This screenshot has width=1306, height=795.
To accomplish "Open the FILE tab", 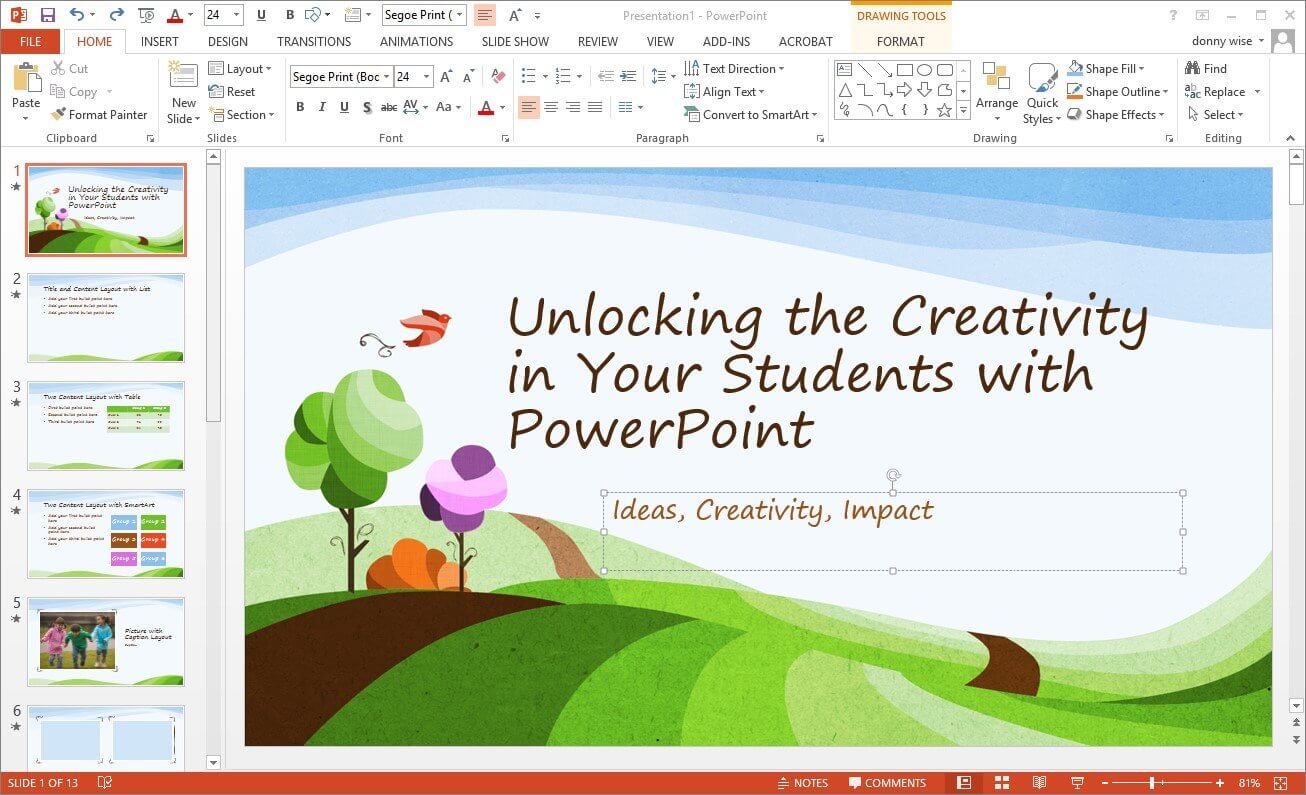I will (x=30, y=42).
